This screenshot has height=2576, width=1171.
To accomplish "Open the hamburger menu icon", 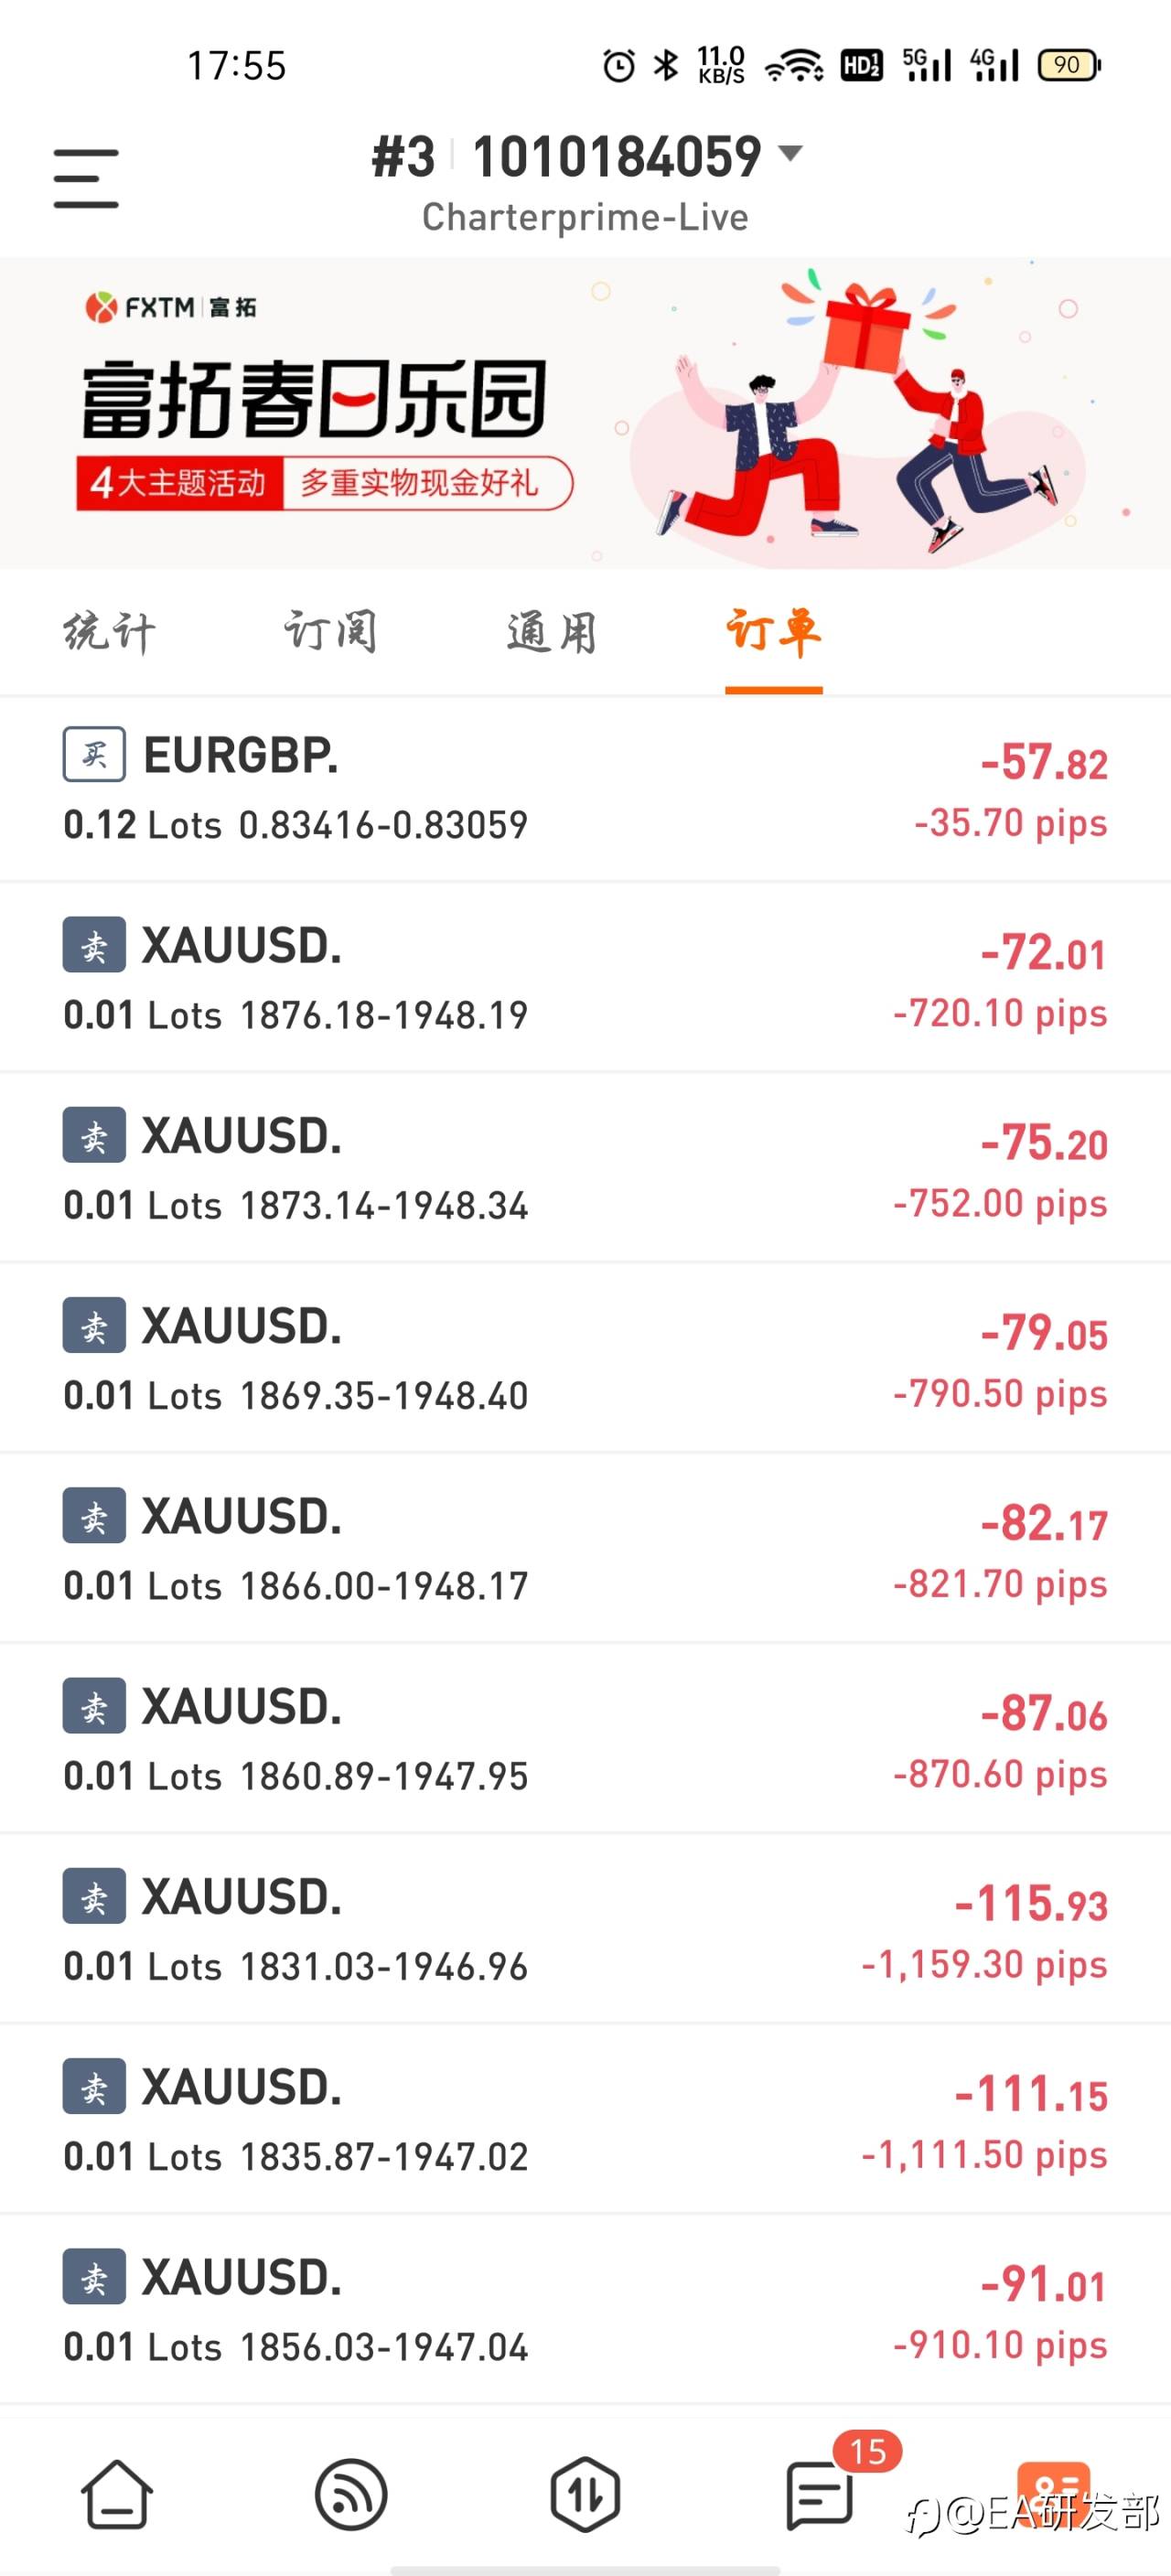I will pos(86,179).
